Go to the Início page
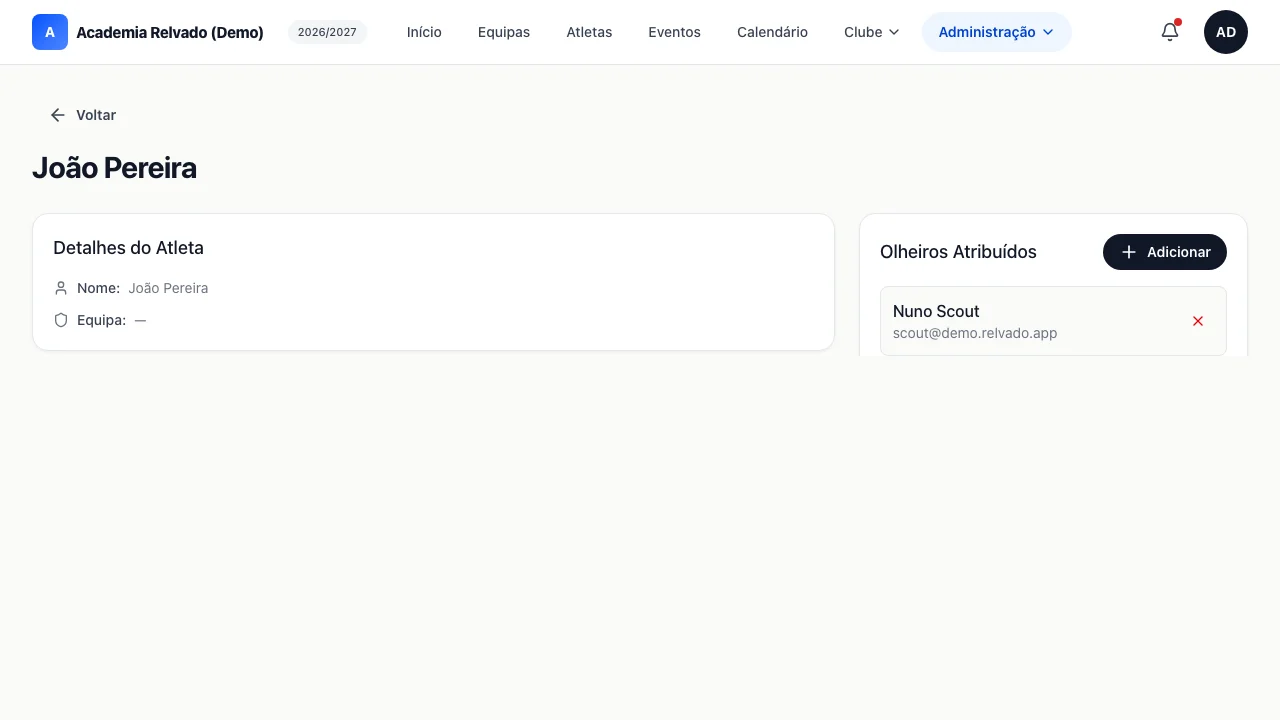The height and width of the screenshot is (720, 1280). (x=424, y=32)
